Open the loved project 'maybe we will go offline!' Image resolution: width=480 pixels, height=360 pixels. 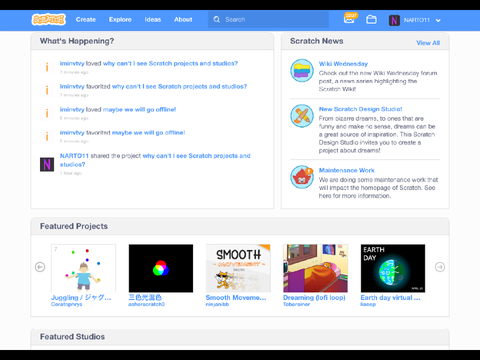click(139, 109)
